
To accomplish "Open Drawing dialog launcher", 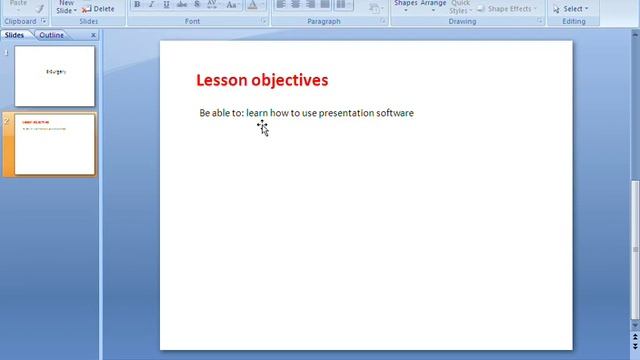I will pos(540,21).
